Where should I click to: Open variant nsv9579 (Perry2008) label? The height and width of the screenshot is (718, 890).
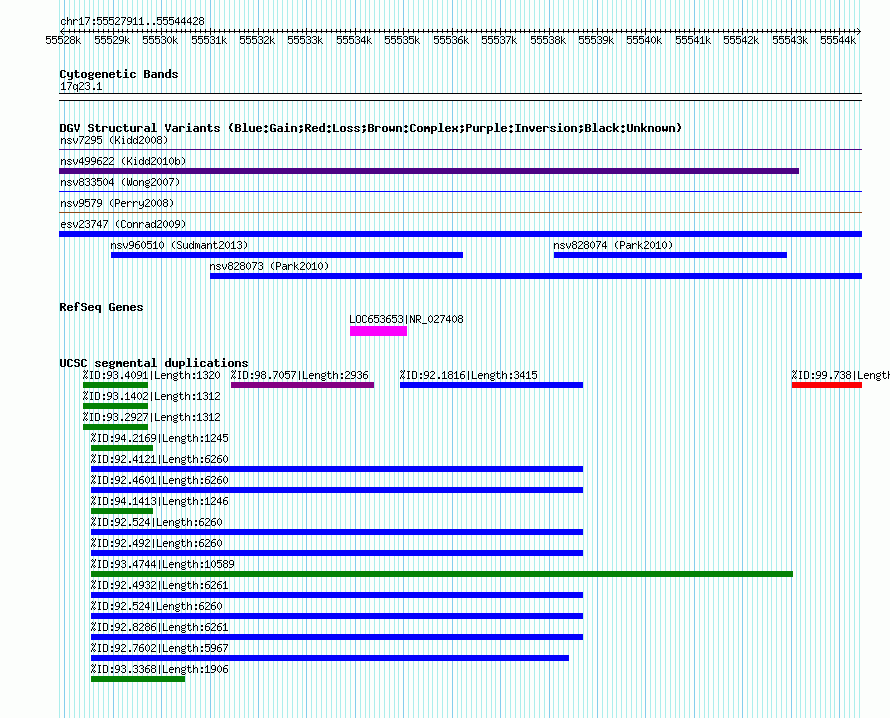[117, 203]
